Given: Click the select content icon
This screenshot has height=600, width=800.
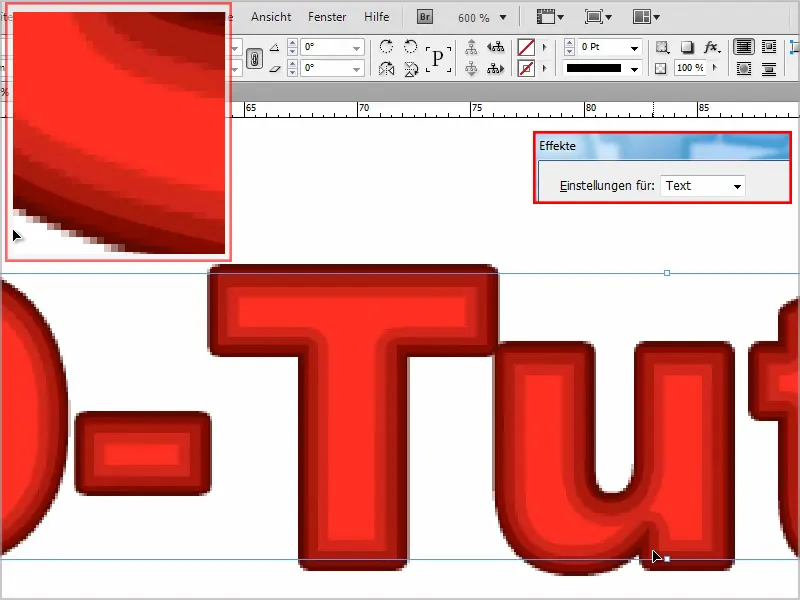Looking at the screenshot, I should [471, 68].
